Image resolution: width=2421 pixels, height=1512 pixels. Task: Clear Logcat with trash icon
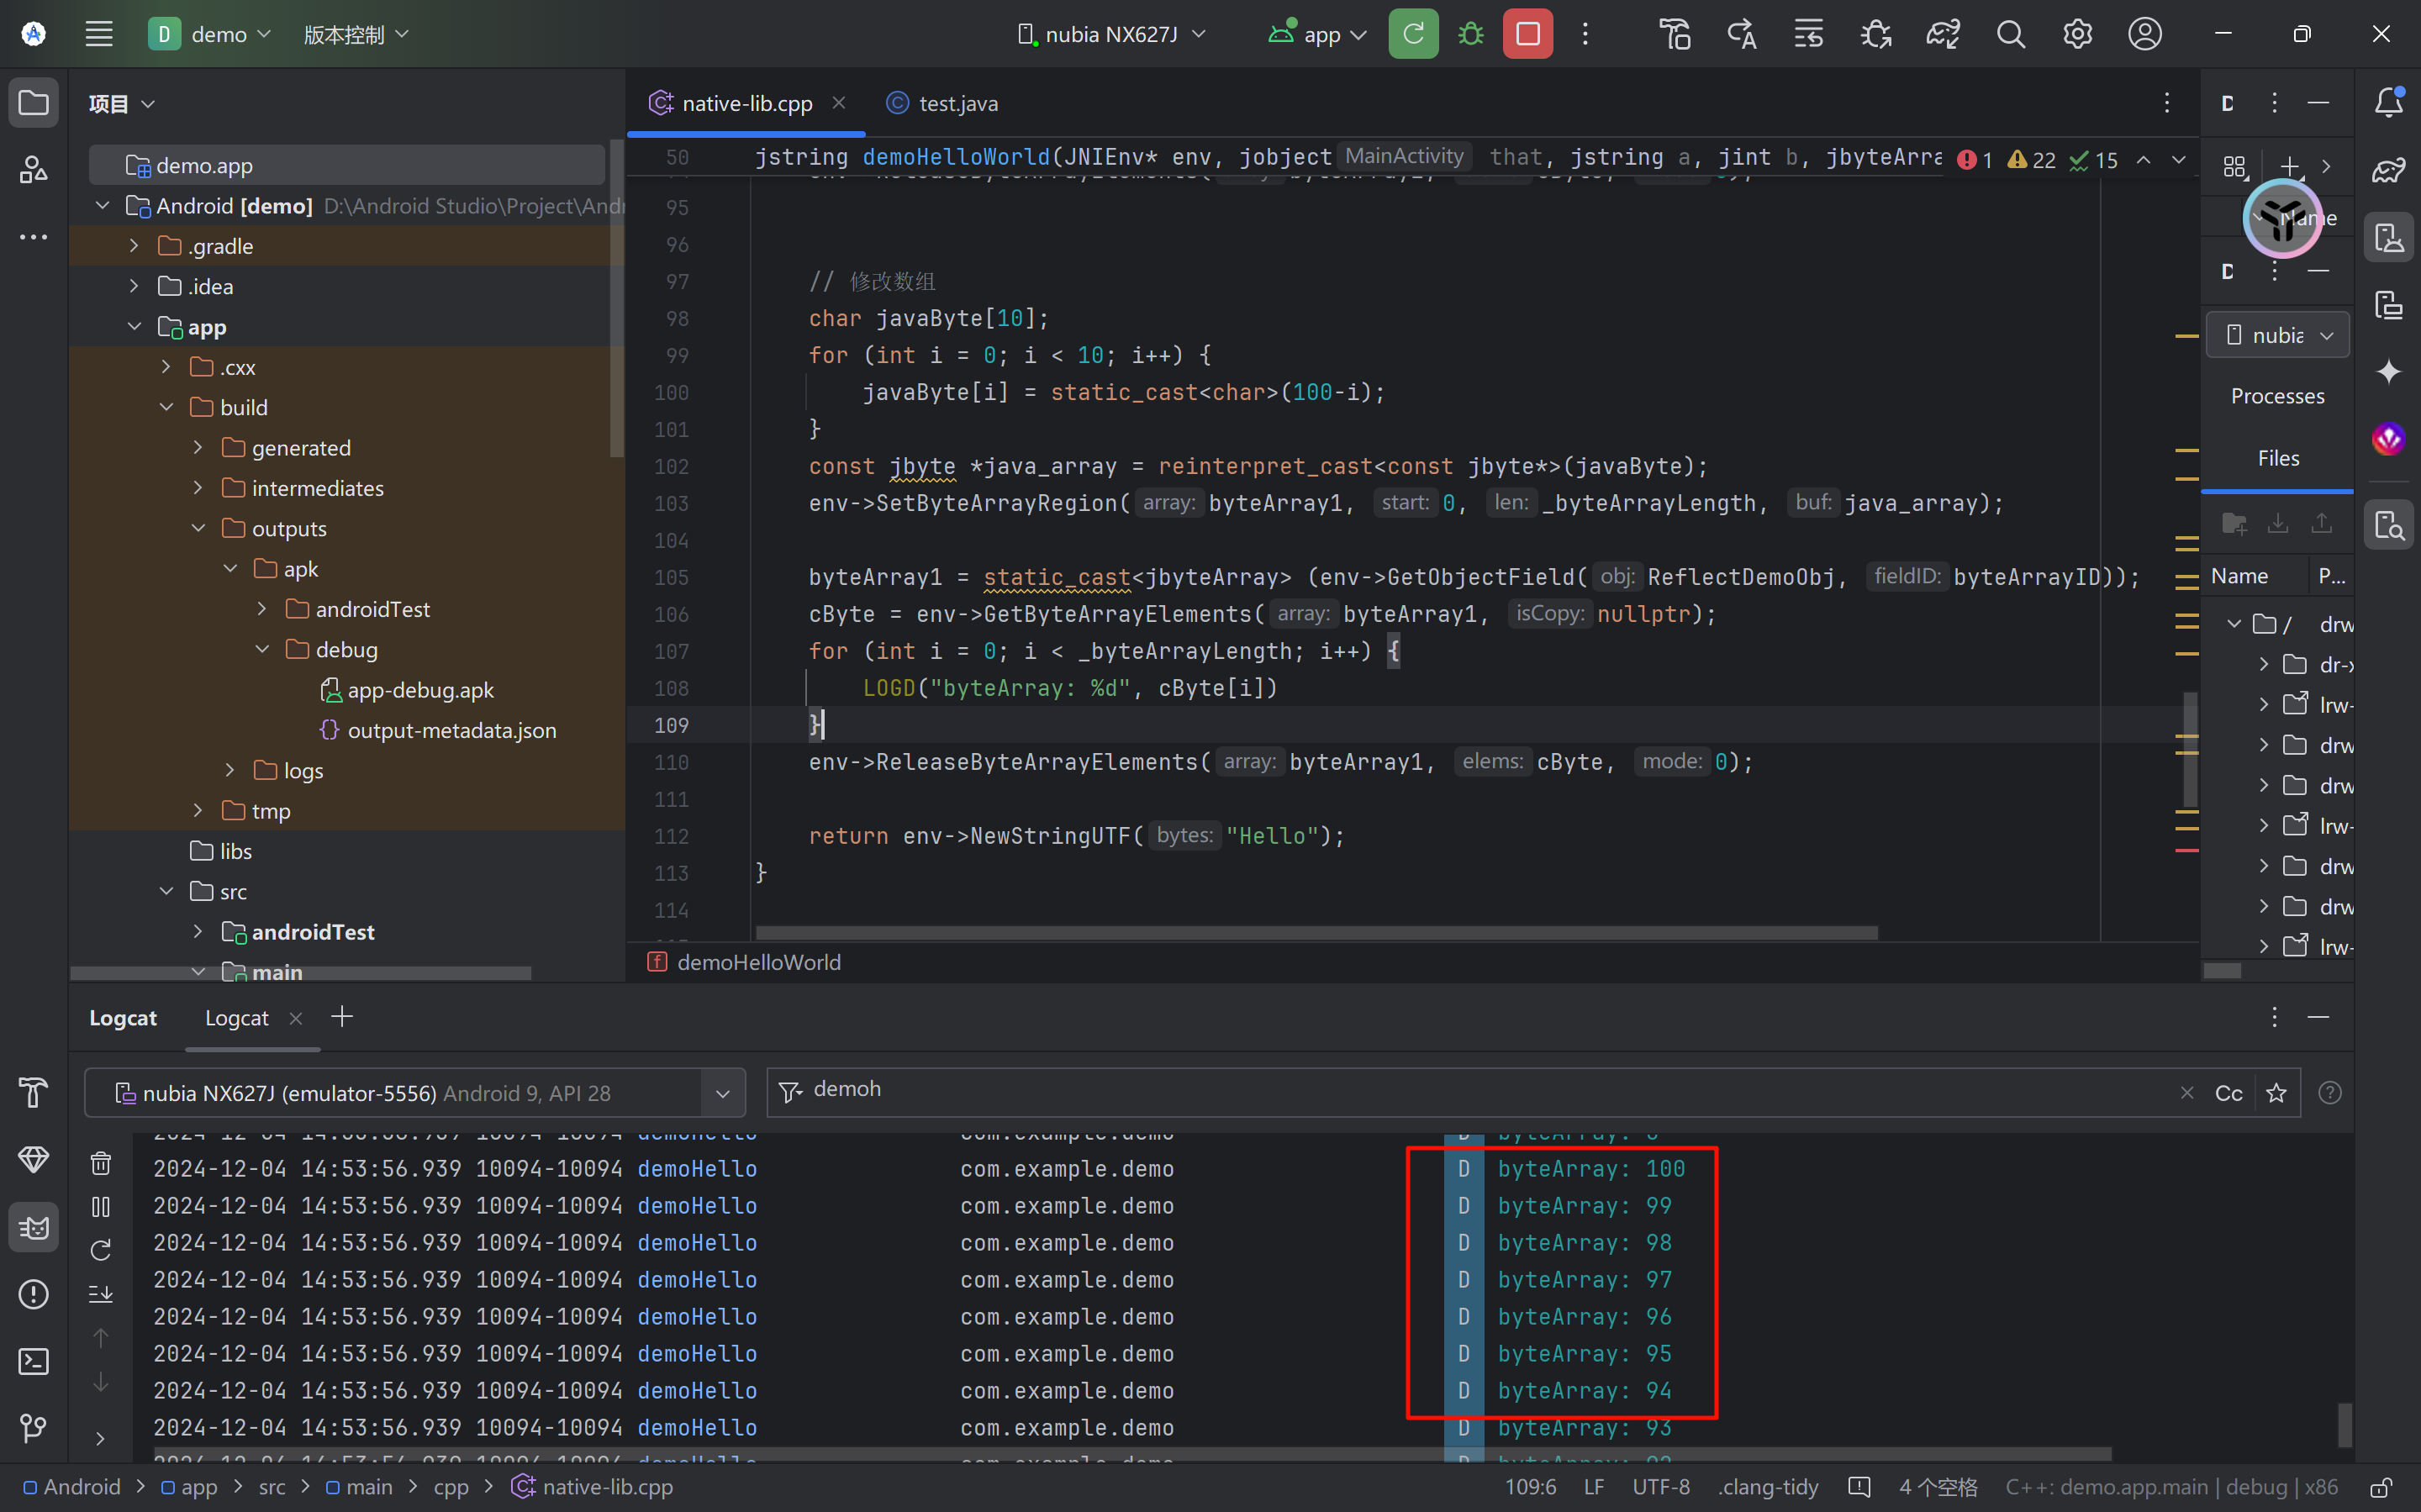pyautogui.click(x=101, y=1163)
